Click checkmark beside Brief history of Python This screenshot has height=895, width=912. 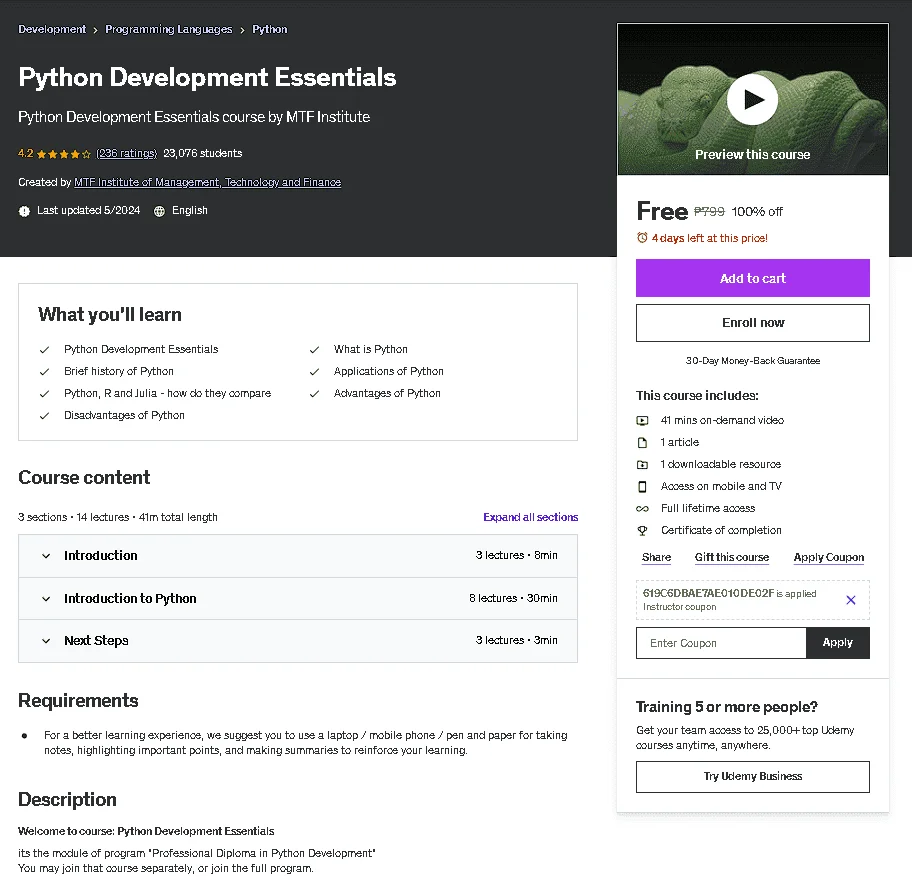tap(44, 372)
